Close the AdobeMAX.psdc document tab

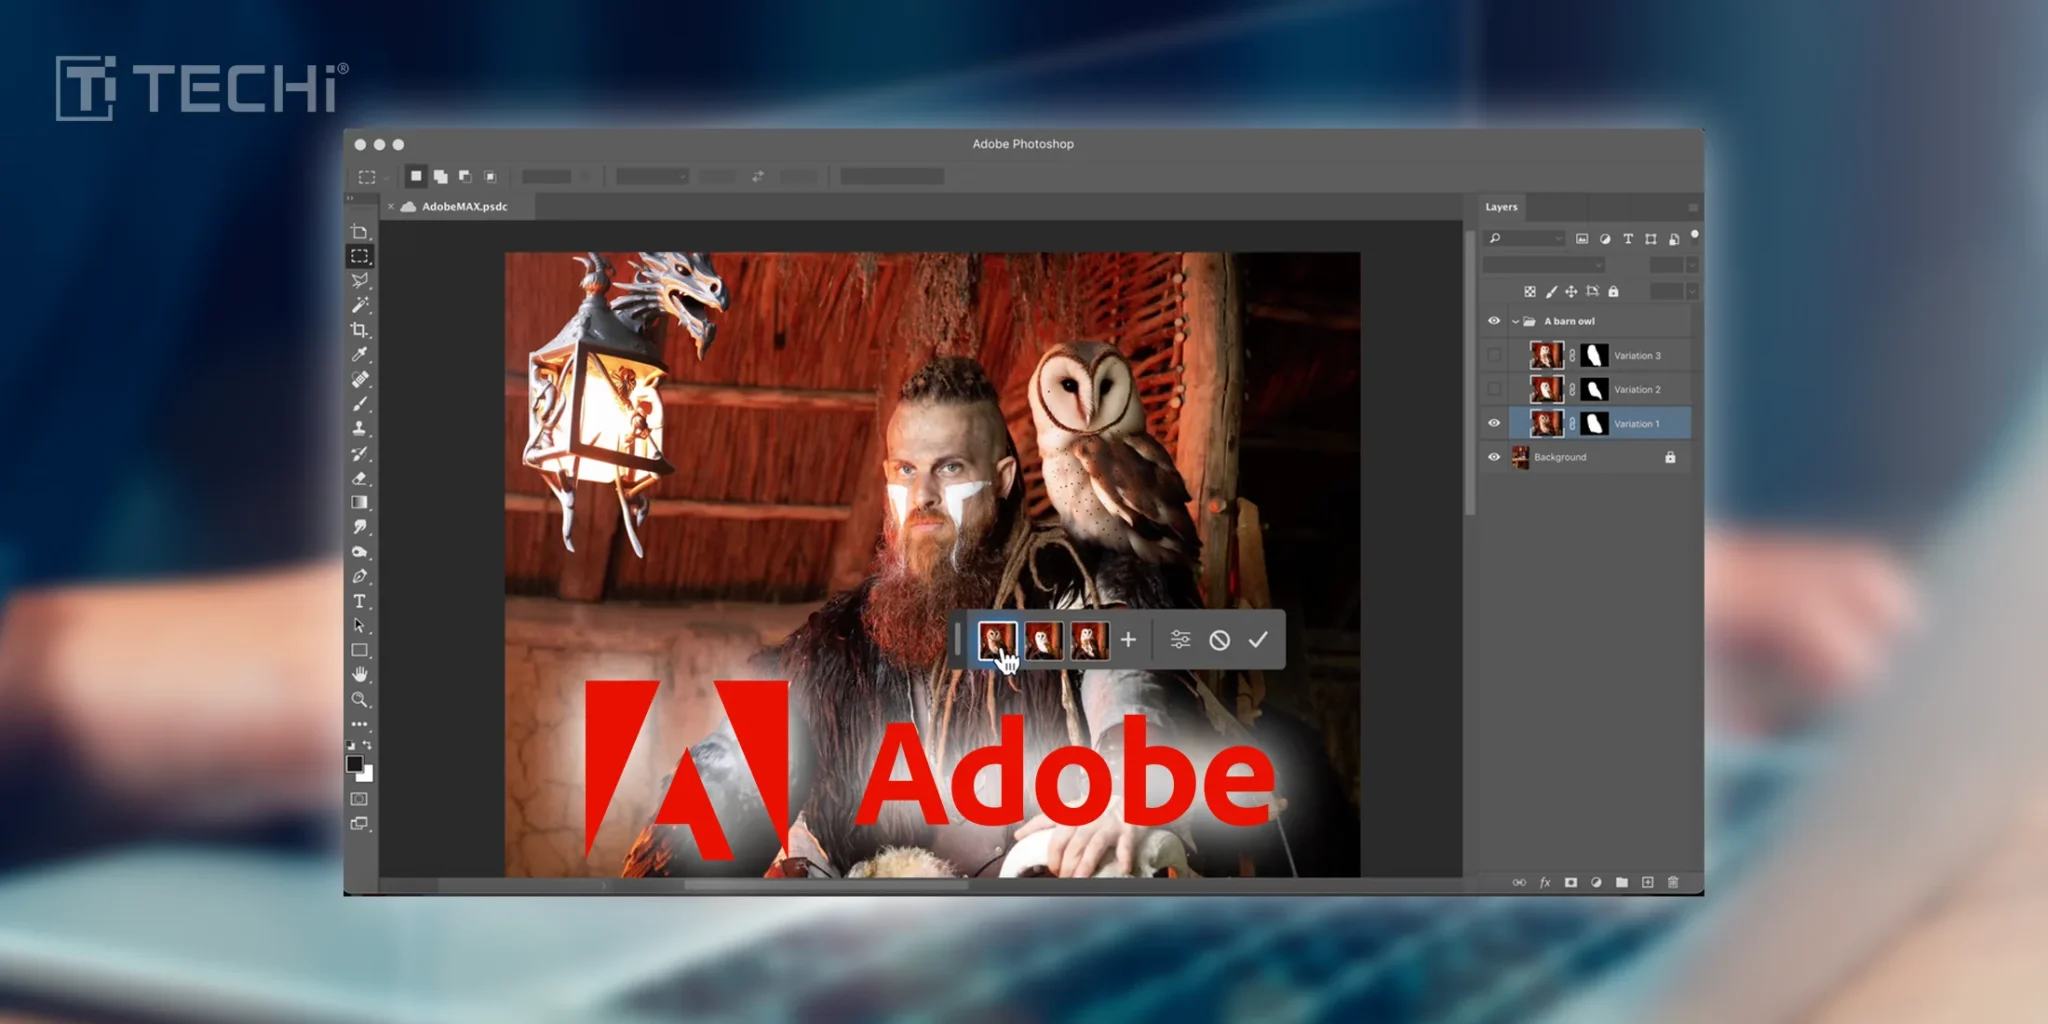pos(391,206)
